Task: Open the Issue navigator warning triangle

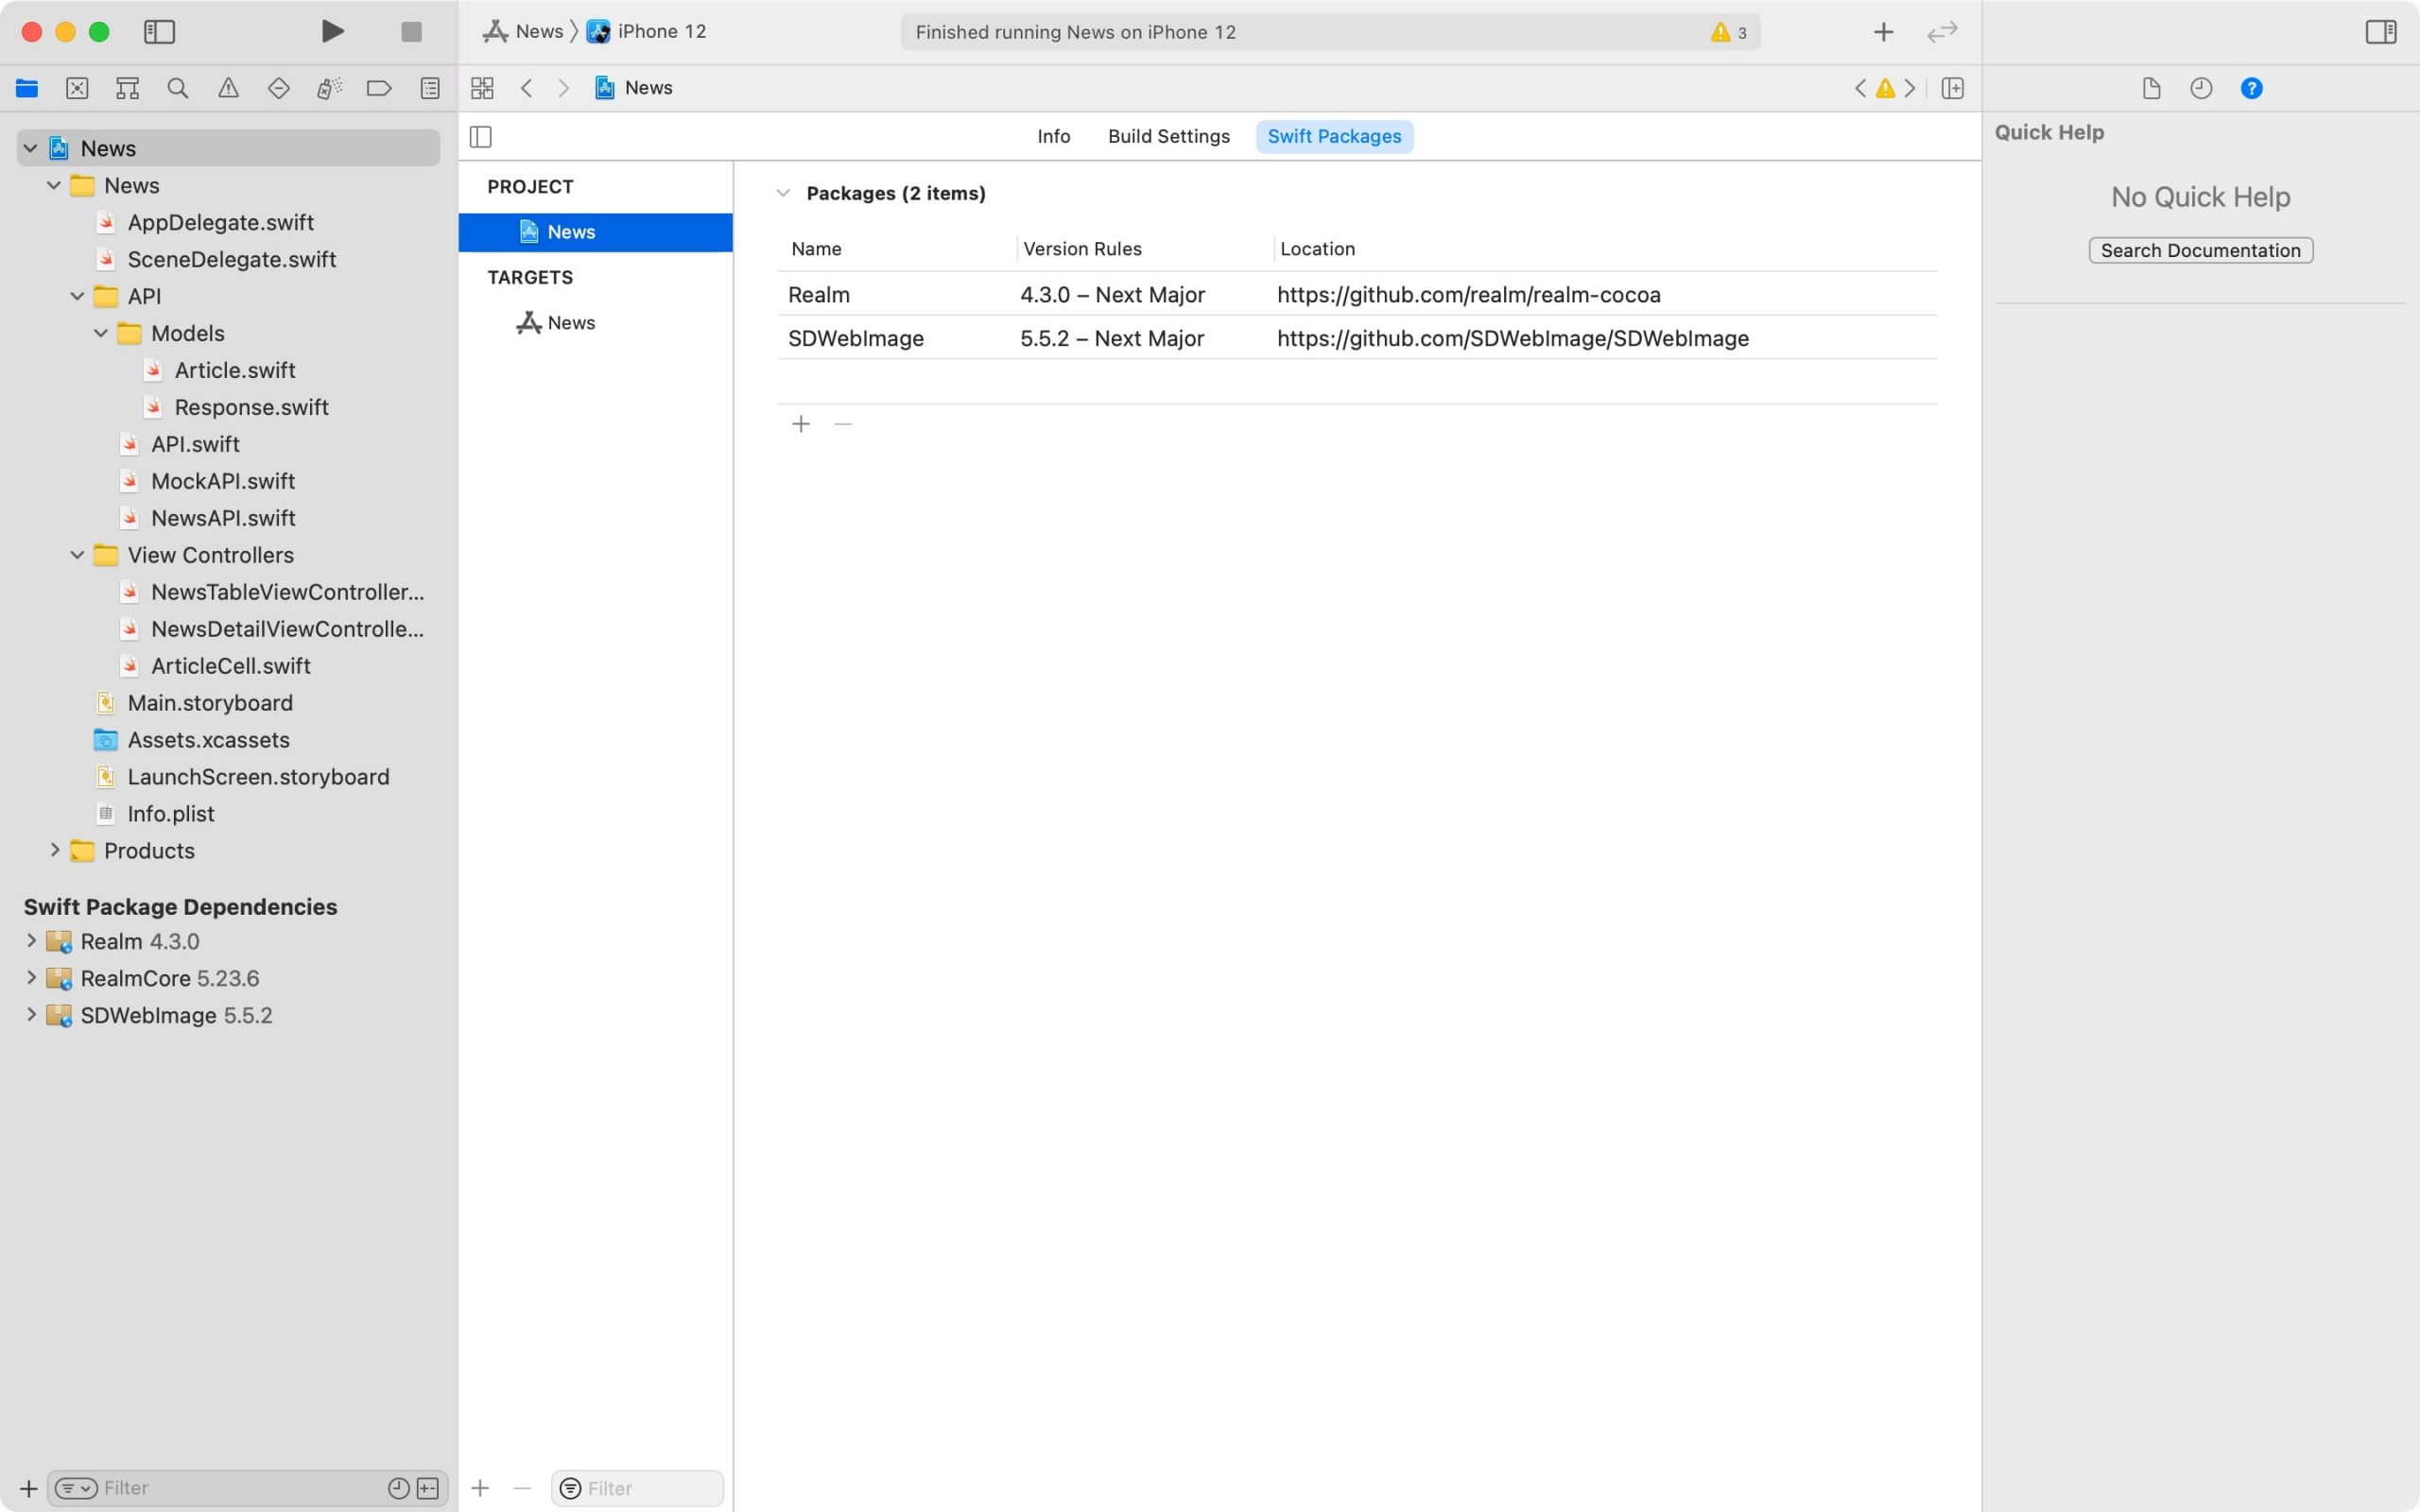Action: point(228,88)
